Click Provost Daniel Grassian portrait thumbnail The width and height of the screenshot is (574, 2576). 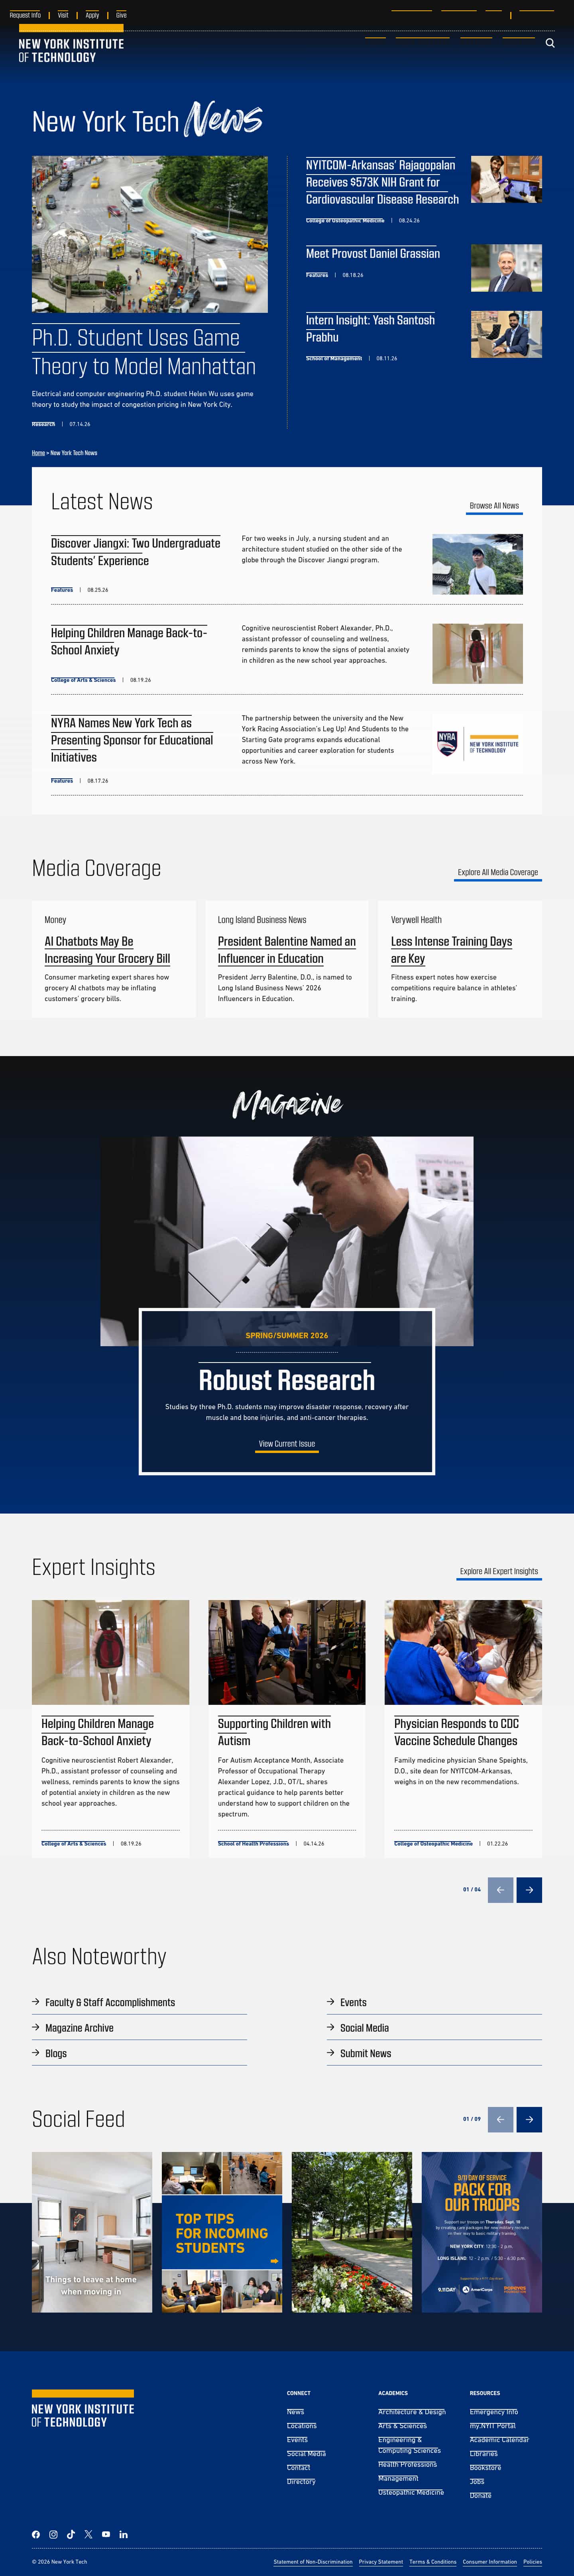506,268
